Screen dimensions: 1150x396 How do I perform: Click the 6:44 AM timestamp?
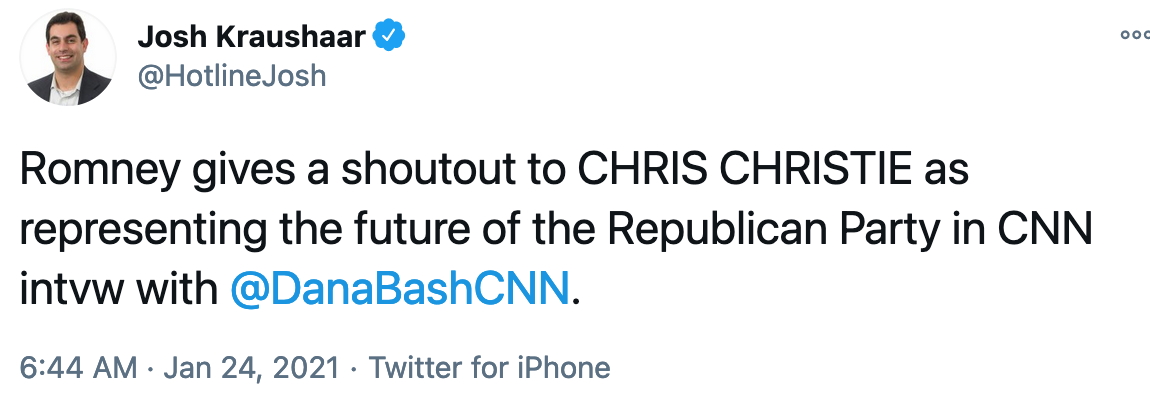point(78,367)
